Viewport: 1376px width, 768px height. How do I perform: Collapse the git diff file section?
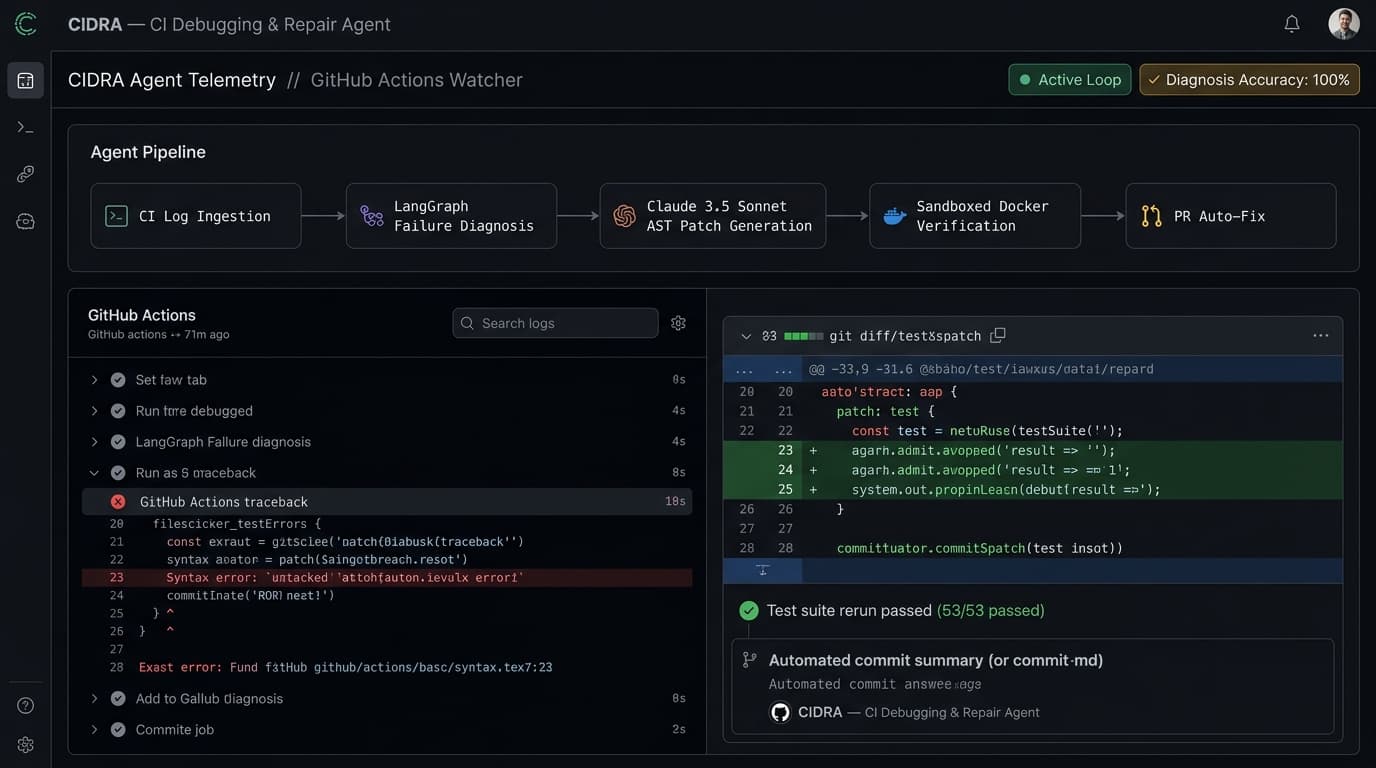[x=745, y=336]
